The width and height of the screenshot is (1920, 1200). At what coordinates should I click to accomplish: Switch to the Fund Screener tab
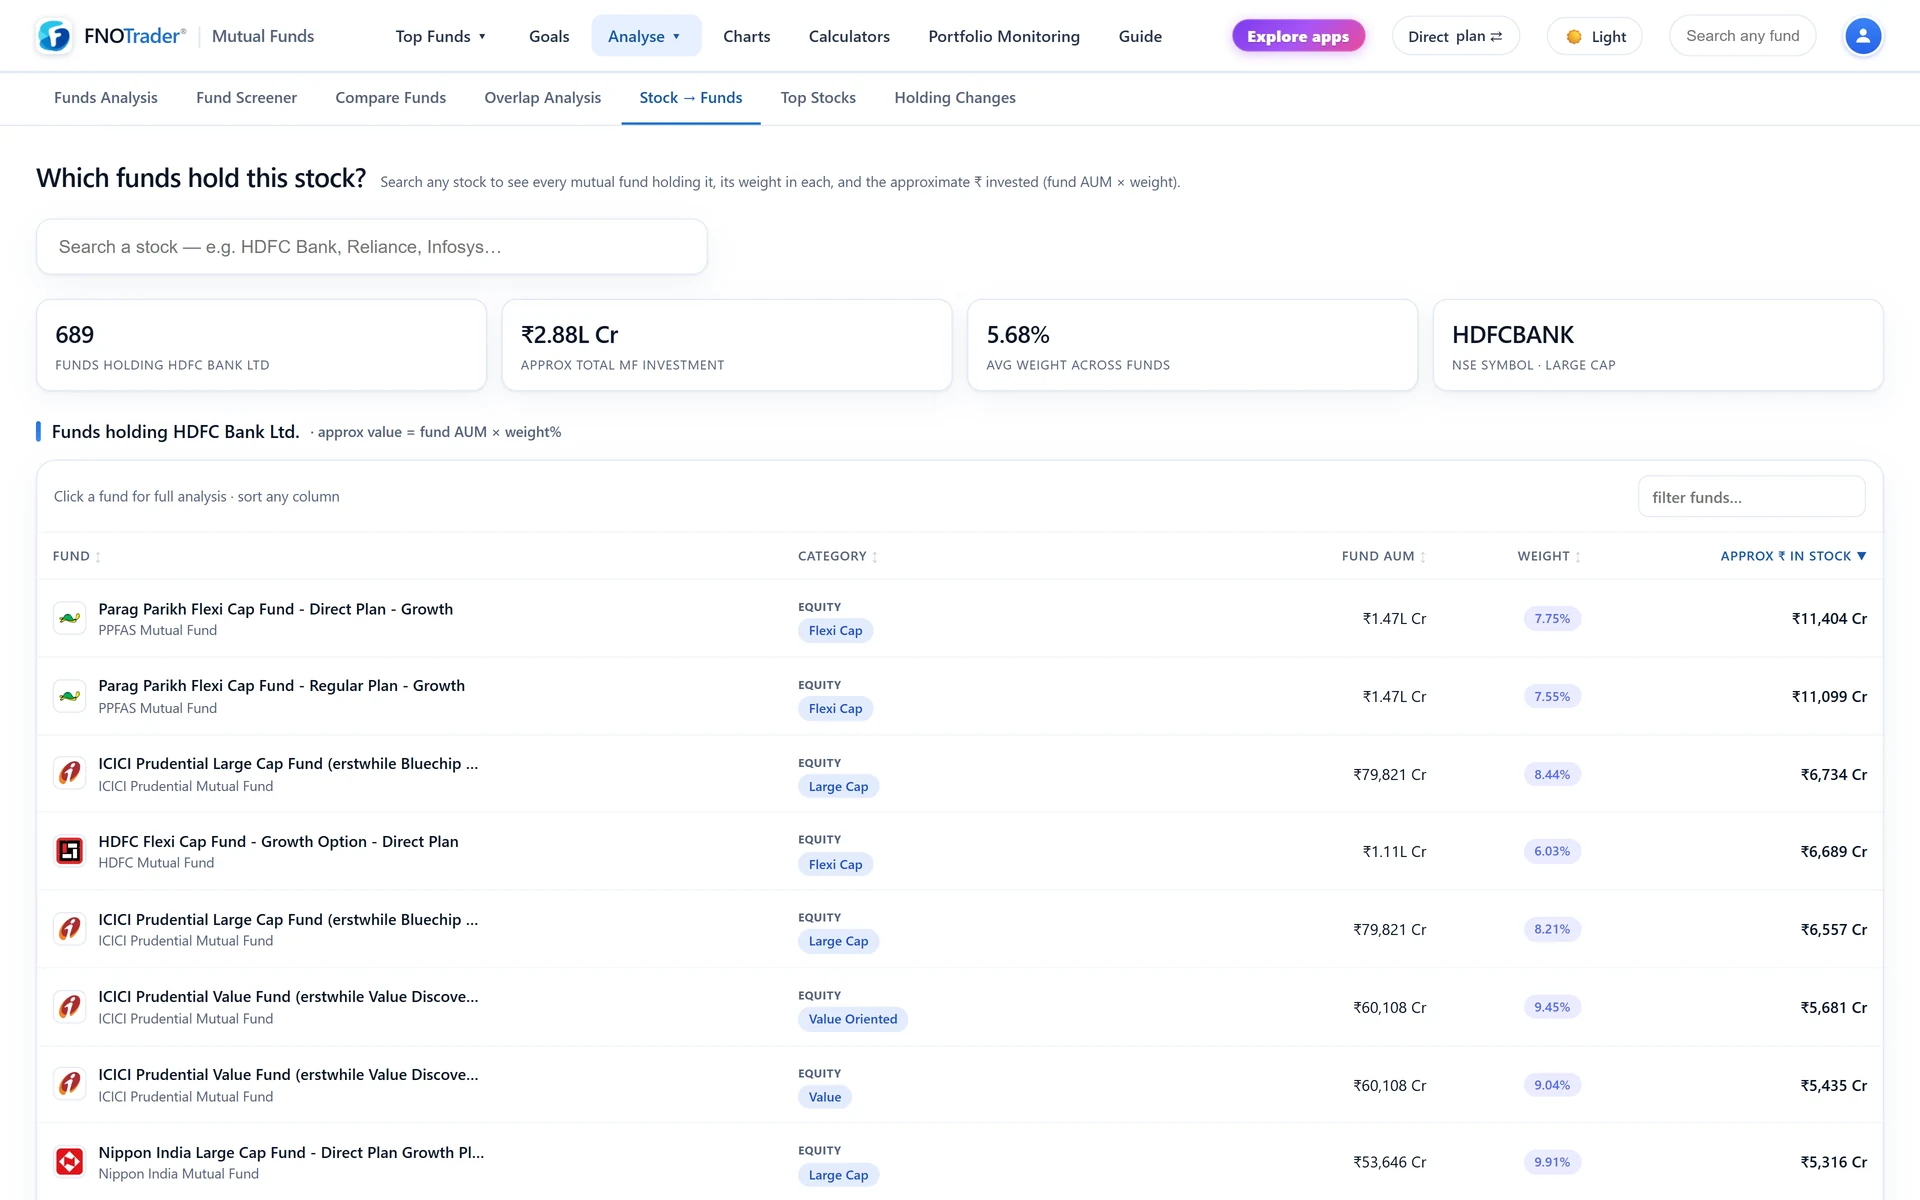coord(246,98)
